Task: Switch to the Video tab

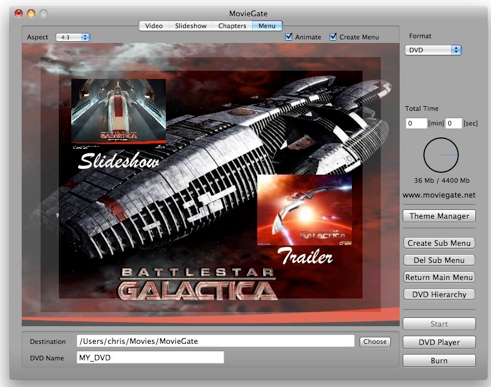Action: point(154,26)
